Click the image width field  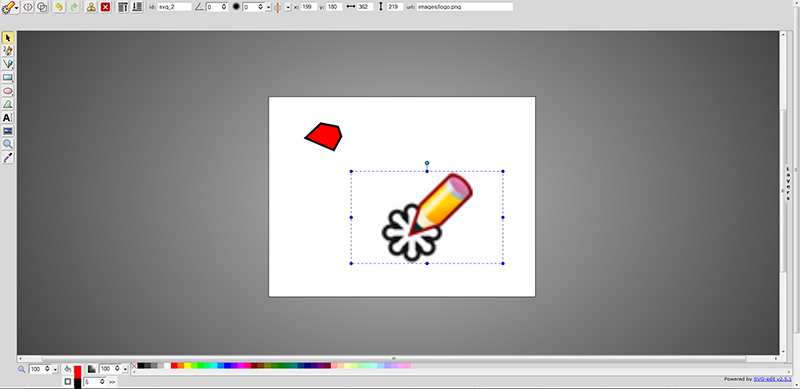click(x=365, y=7)
